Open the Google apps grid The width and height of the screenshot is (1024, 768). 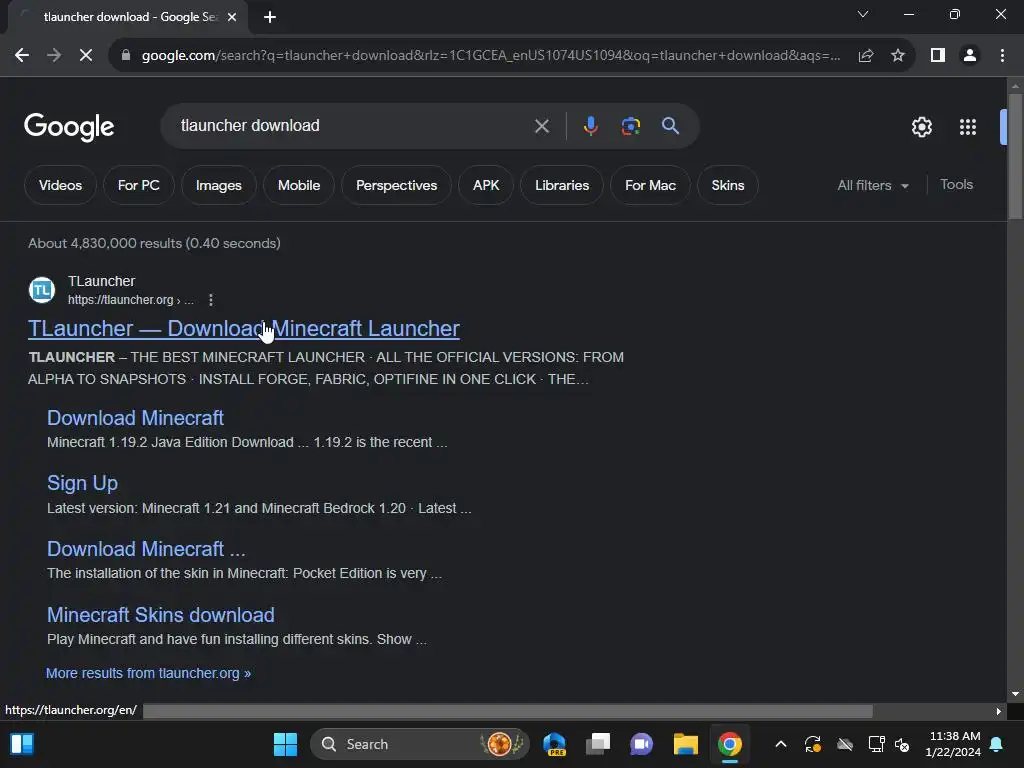(x=968, y=127)
